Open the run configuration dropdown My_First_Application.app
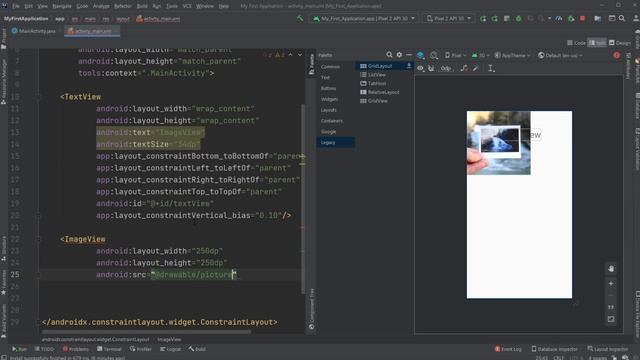The height and width of the screenshot is (360, 640). pos(364,18)
